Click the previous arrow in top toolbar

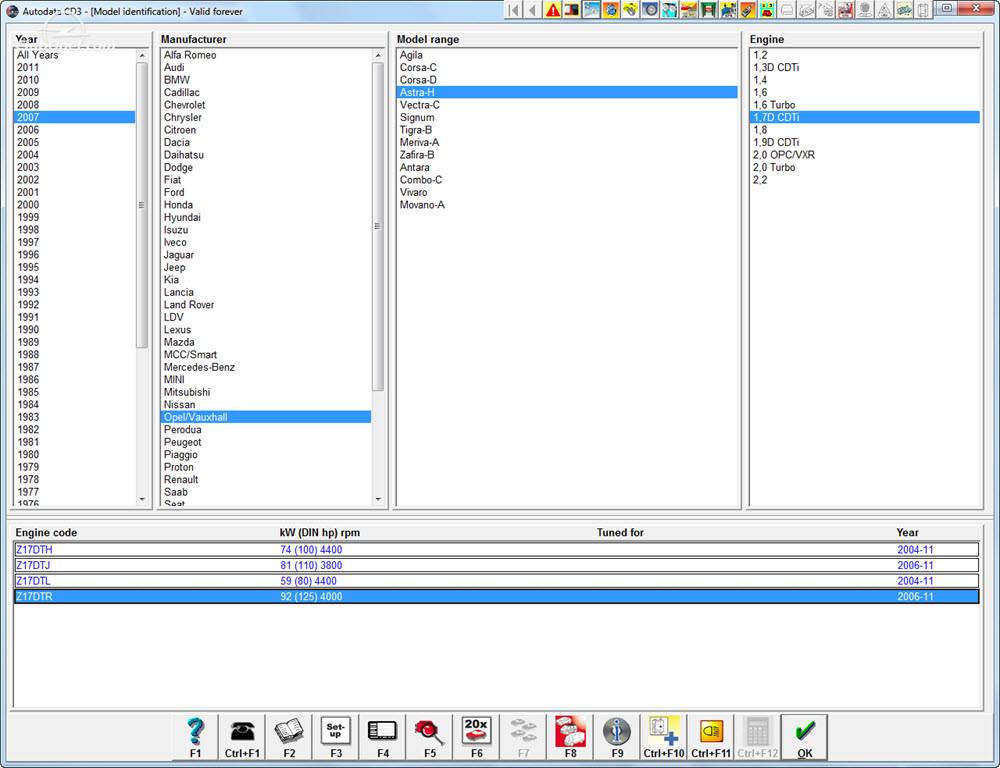[533, 10]
